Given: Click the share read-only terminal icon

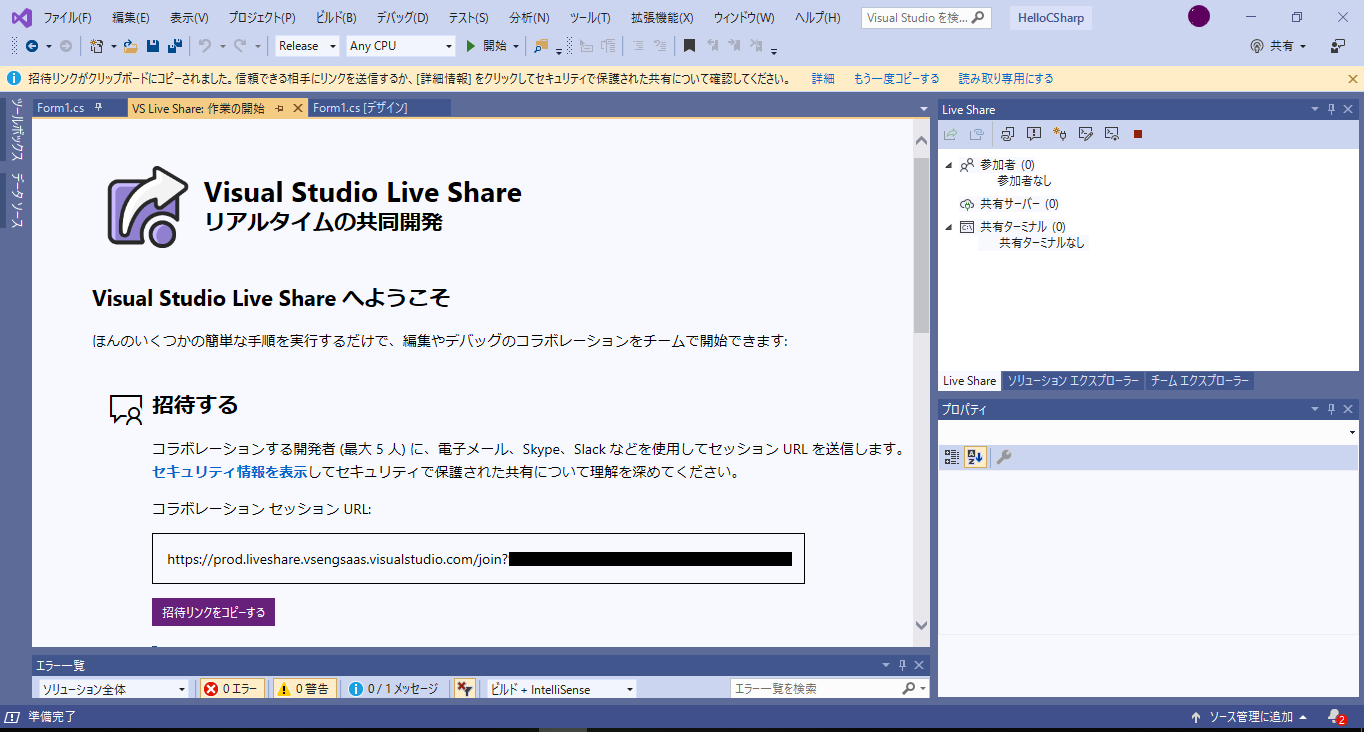Looking at the screenshot, I should (x=1112, y=134).
